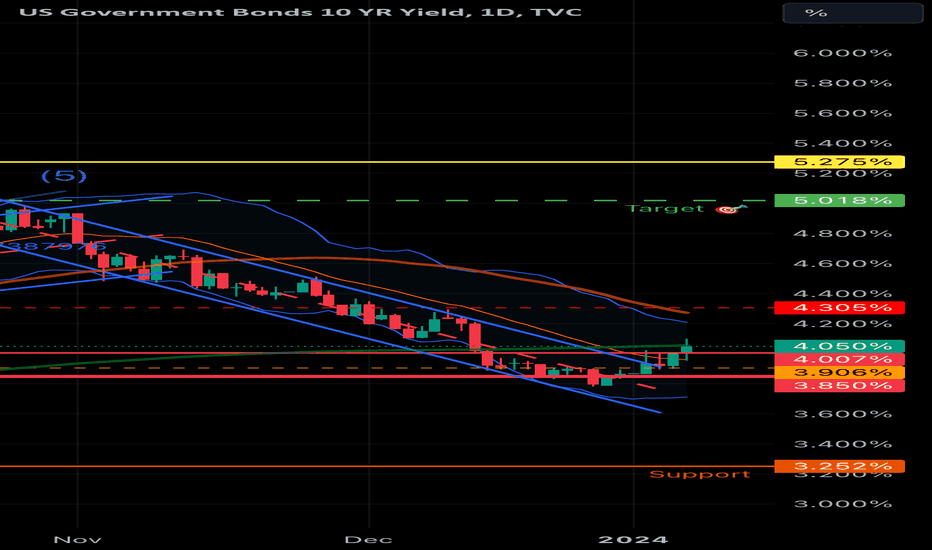Select the orange 3.906% price label
The width and height of the screenshot is (932, 550).
click(839, 372)
